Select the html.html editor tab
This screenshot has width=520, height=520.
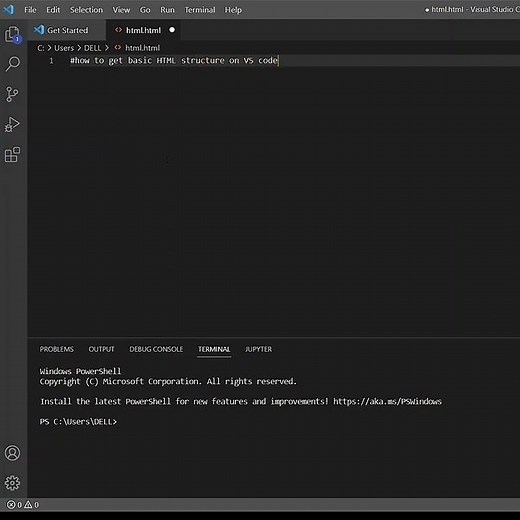point(143,30)
